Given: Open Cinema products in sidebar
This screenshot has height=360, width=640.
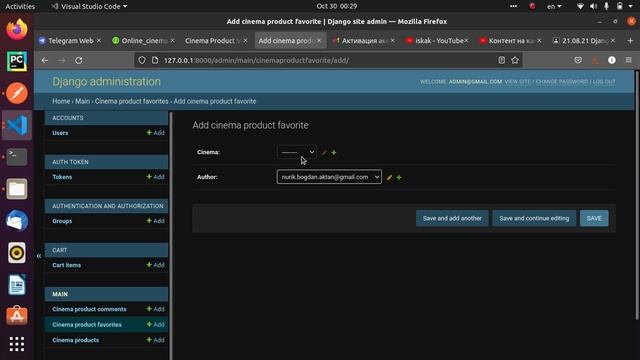Looking at the screenshot, I should pyautogui.click(x=76, y=340).
